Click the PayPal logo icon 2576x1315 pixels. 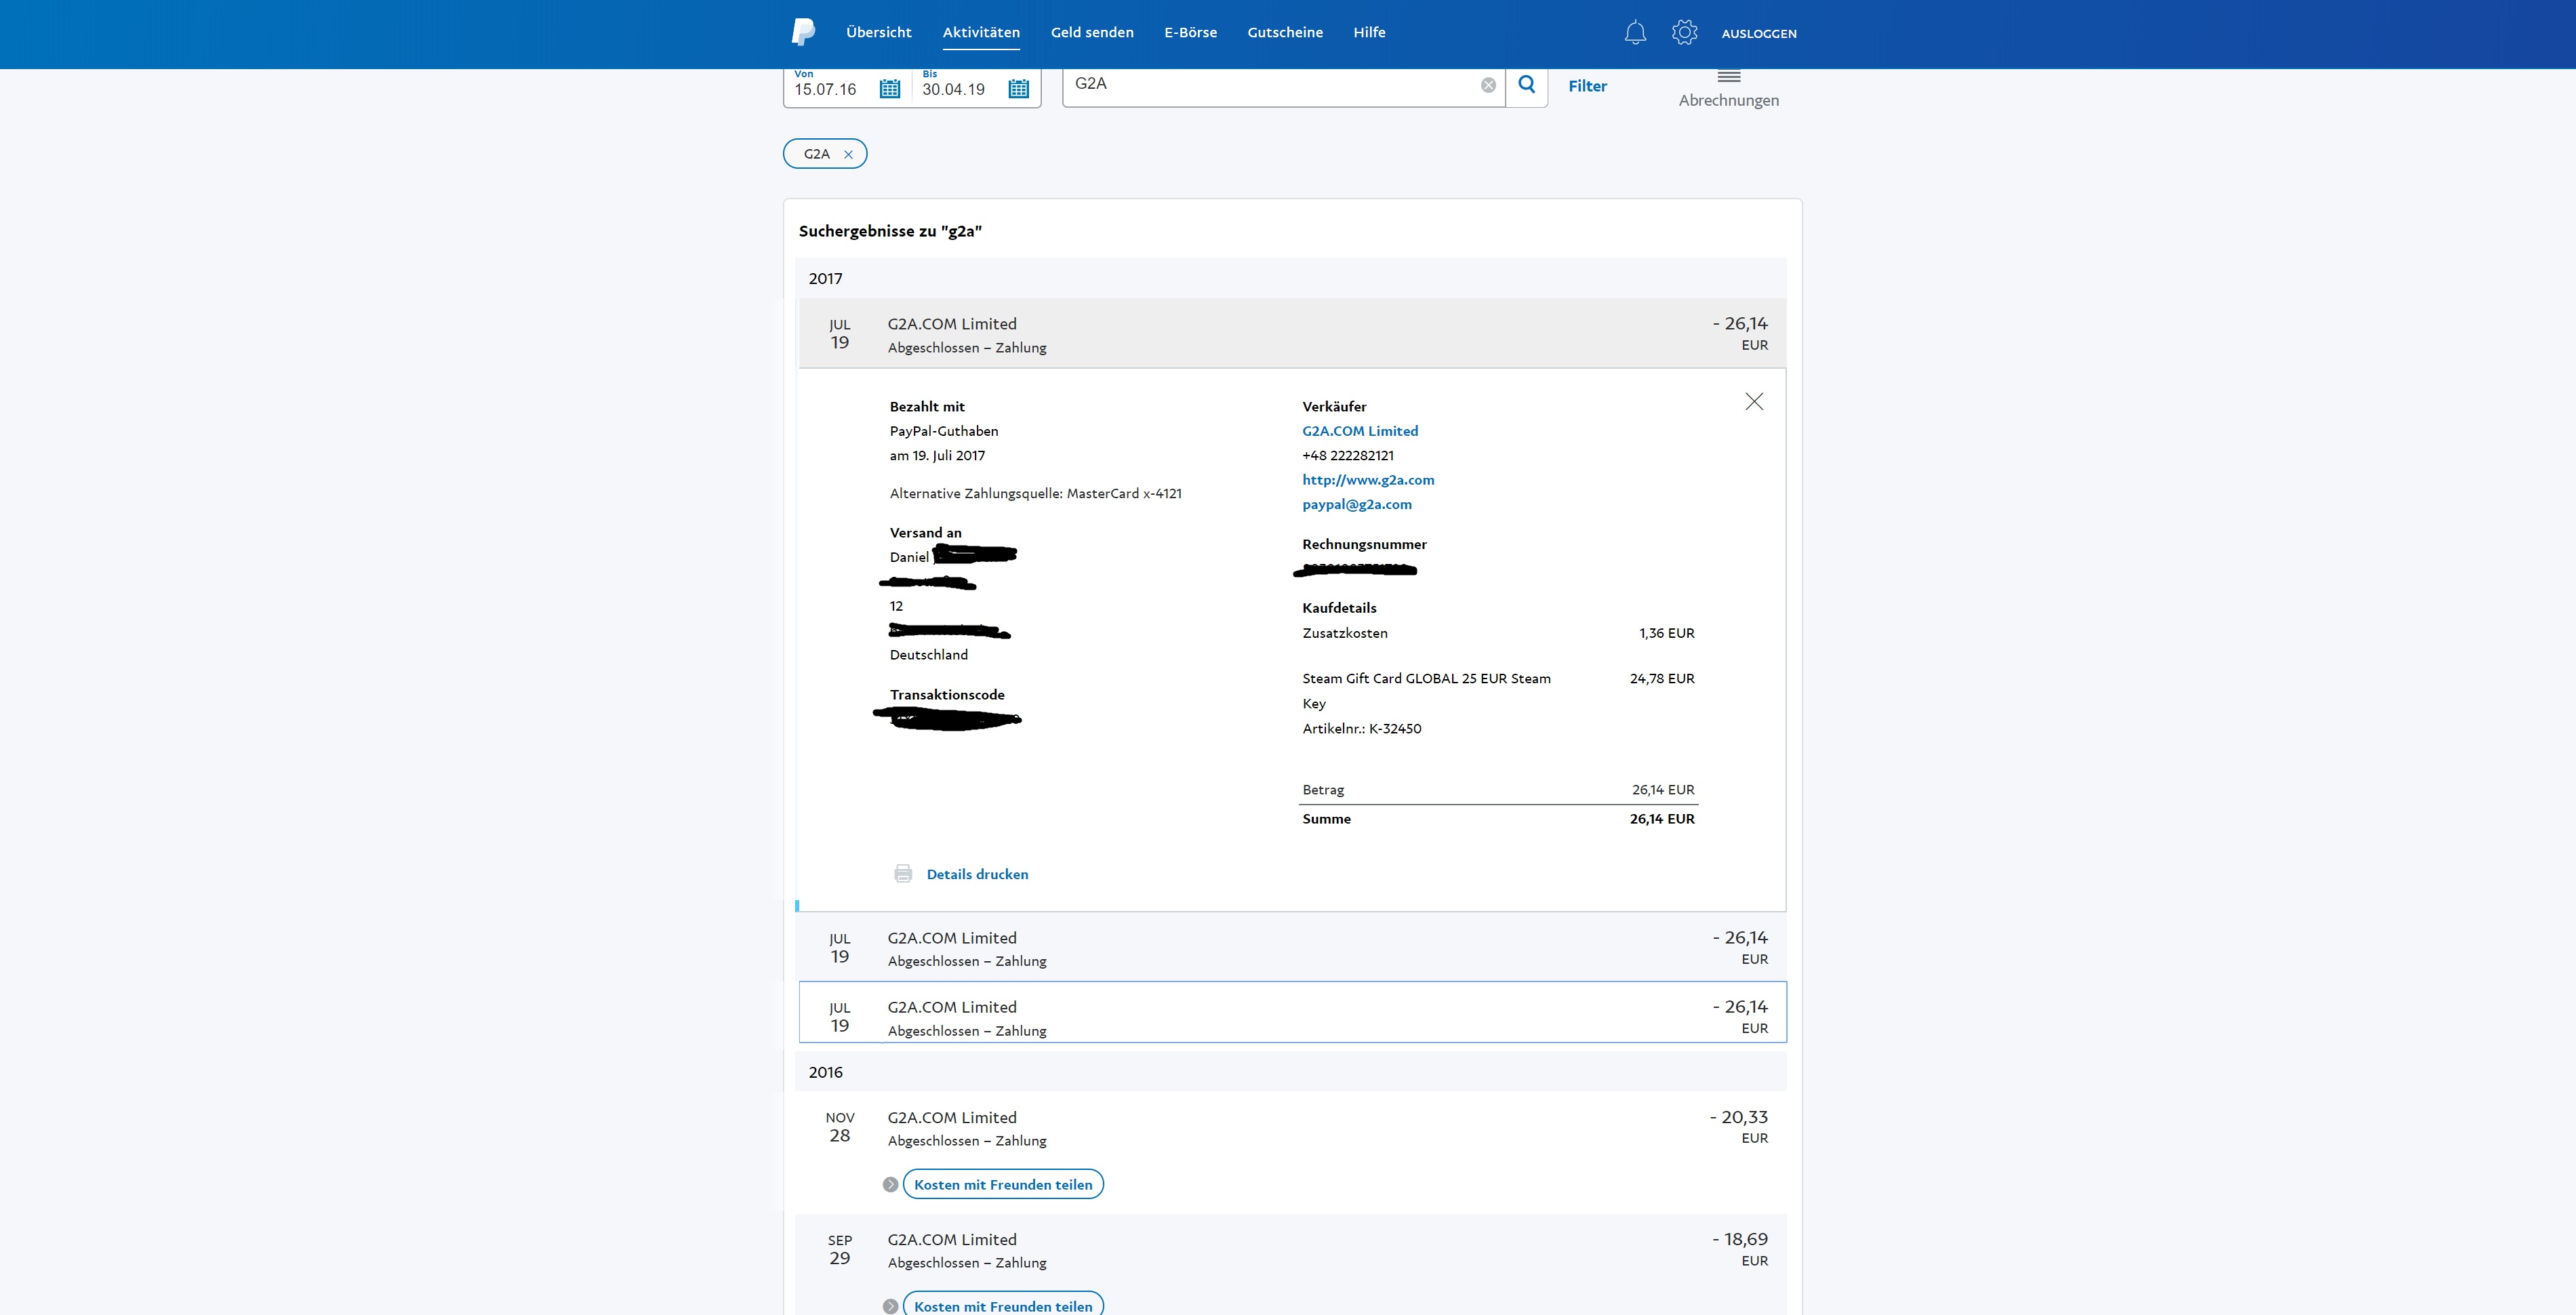click(x=803, y=32)
